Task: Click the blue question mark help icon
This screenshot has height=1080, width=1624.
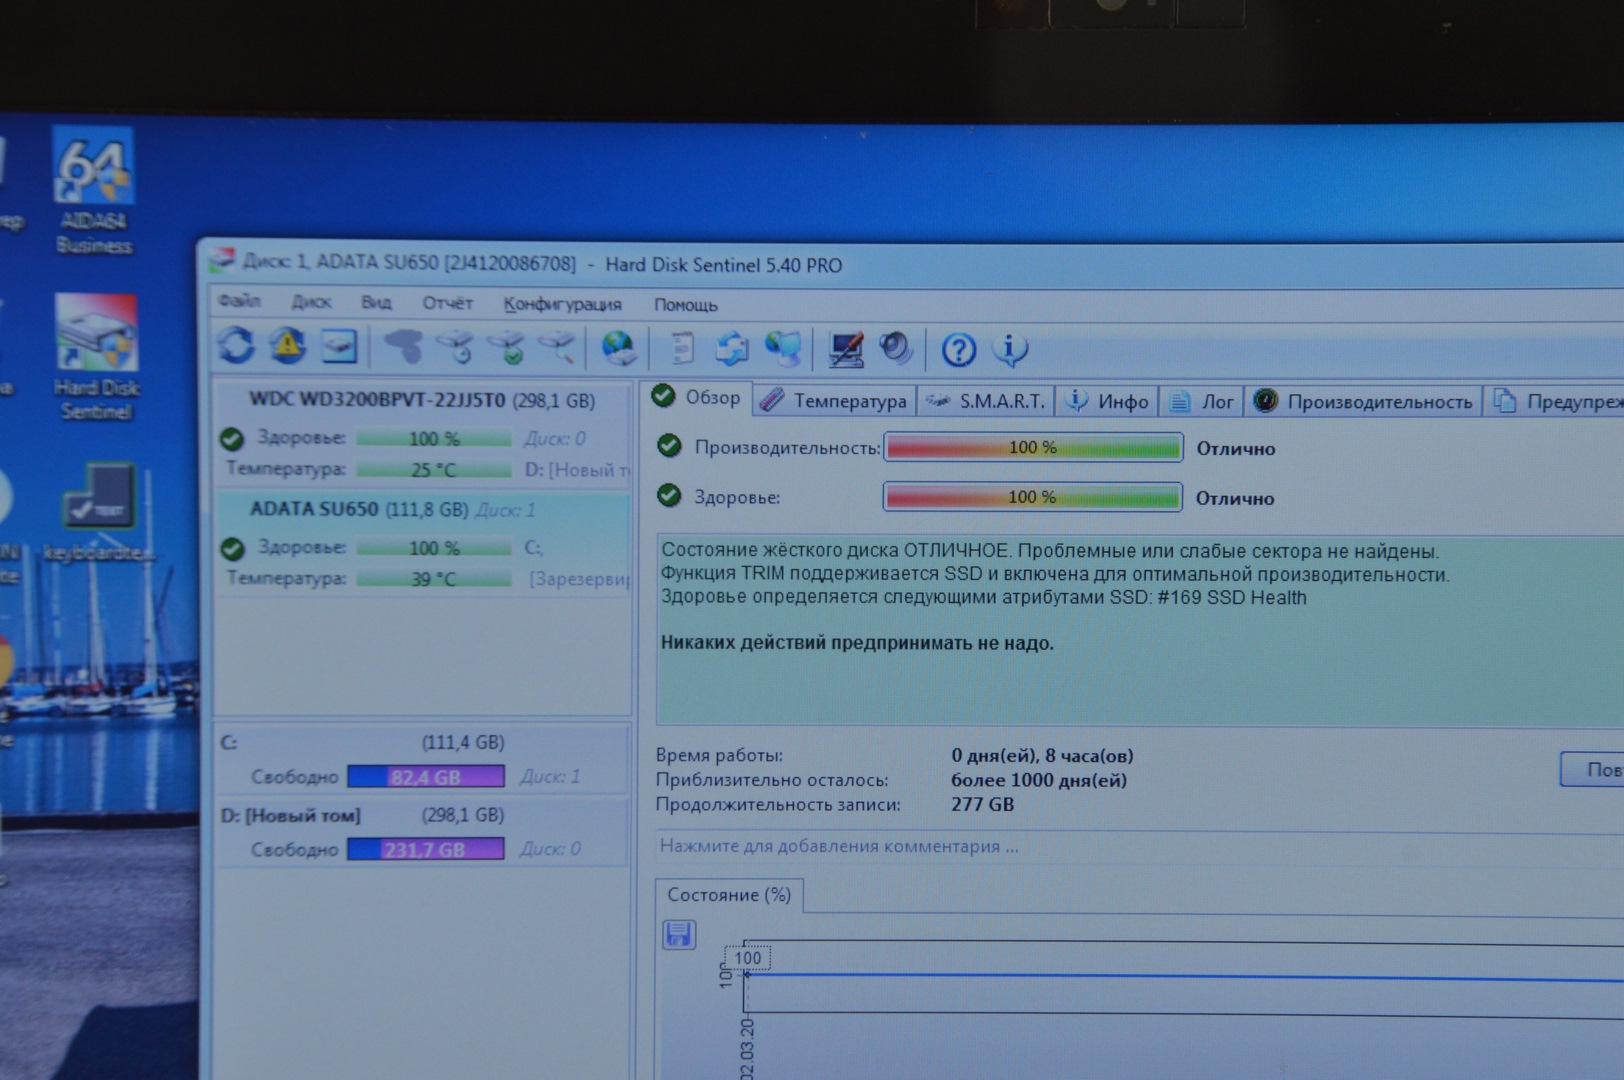Action: click(x=958, y=350)
